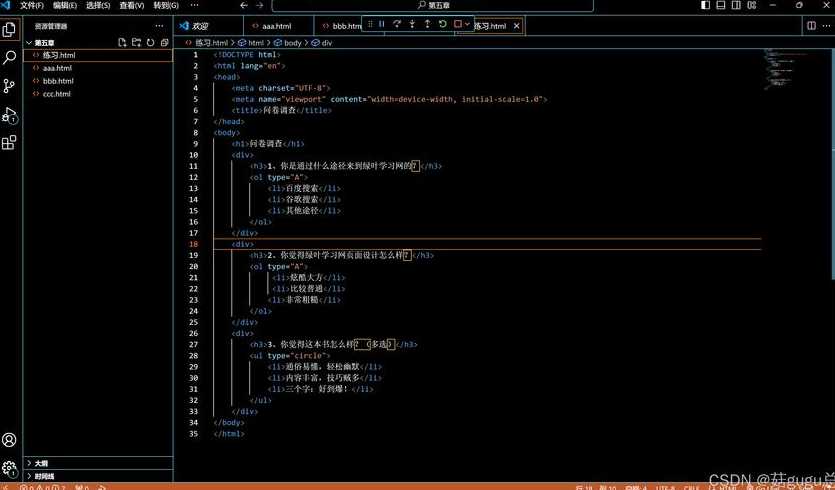
Task: Go back with the navigation arrow
Action: pyautogui.click(x=244, y=5)
